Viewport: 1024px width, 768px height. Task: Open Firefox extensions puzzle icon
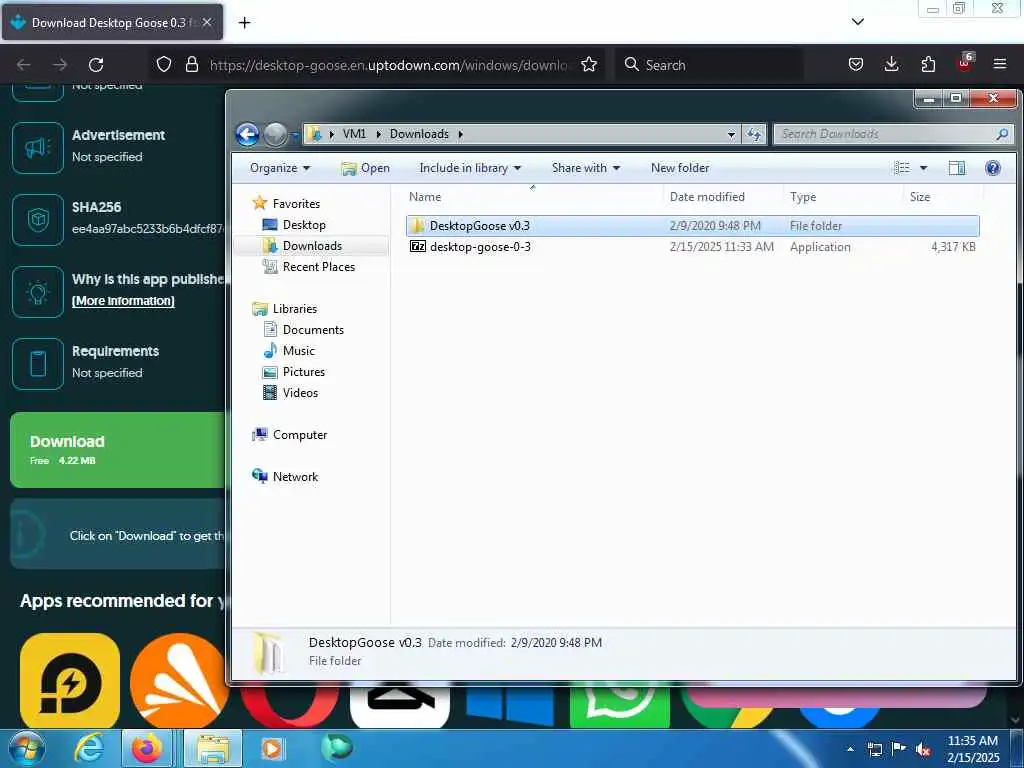(928, 64)
